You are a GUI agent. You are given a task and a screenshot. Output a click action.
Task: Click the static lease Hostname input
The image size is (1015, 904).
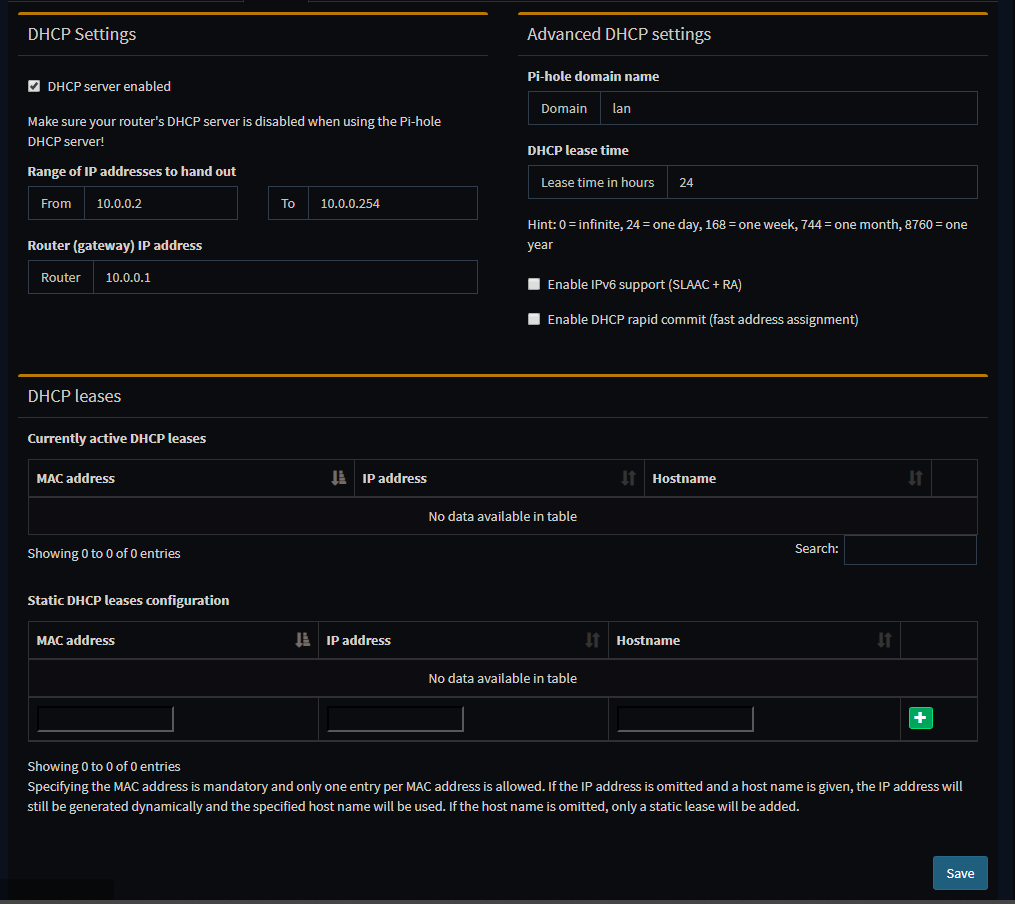coord(685,719)
